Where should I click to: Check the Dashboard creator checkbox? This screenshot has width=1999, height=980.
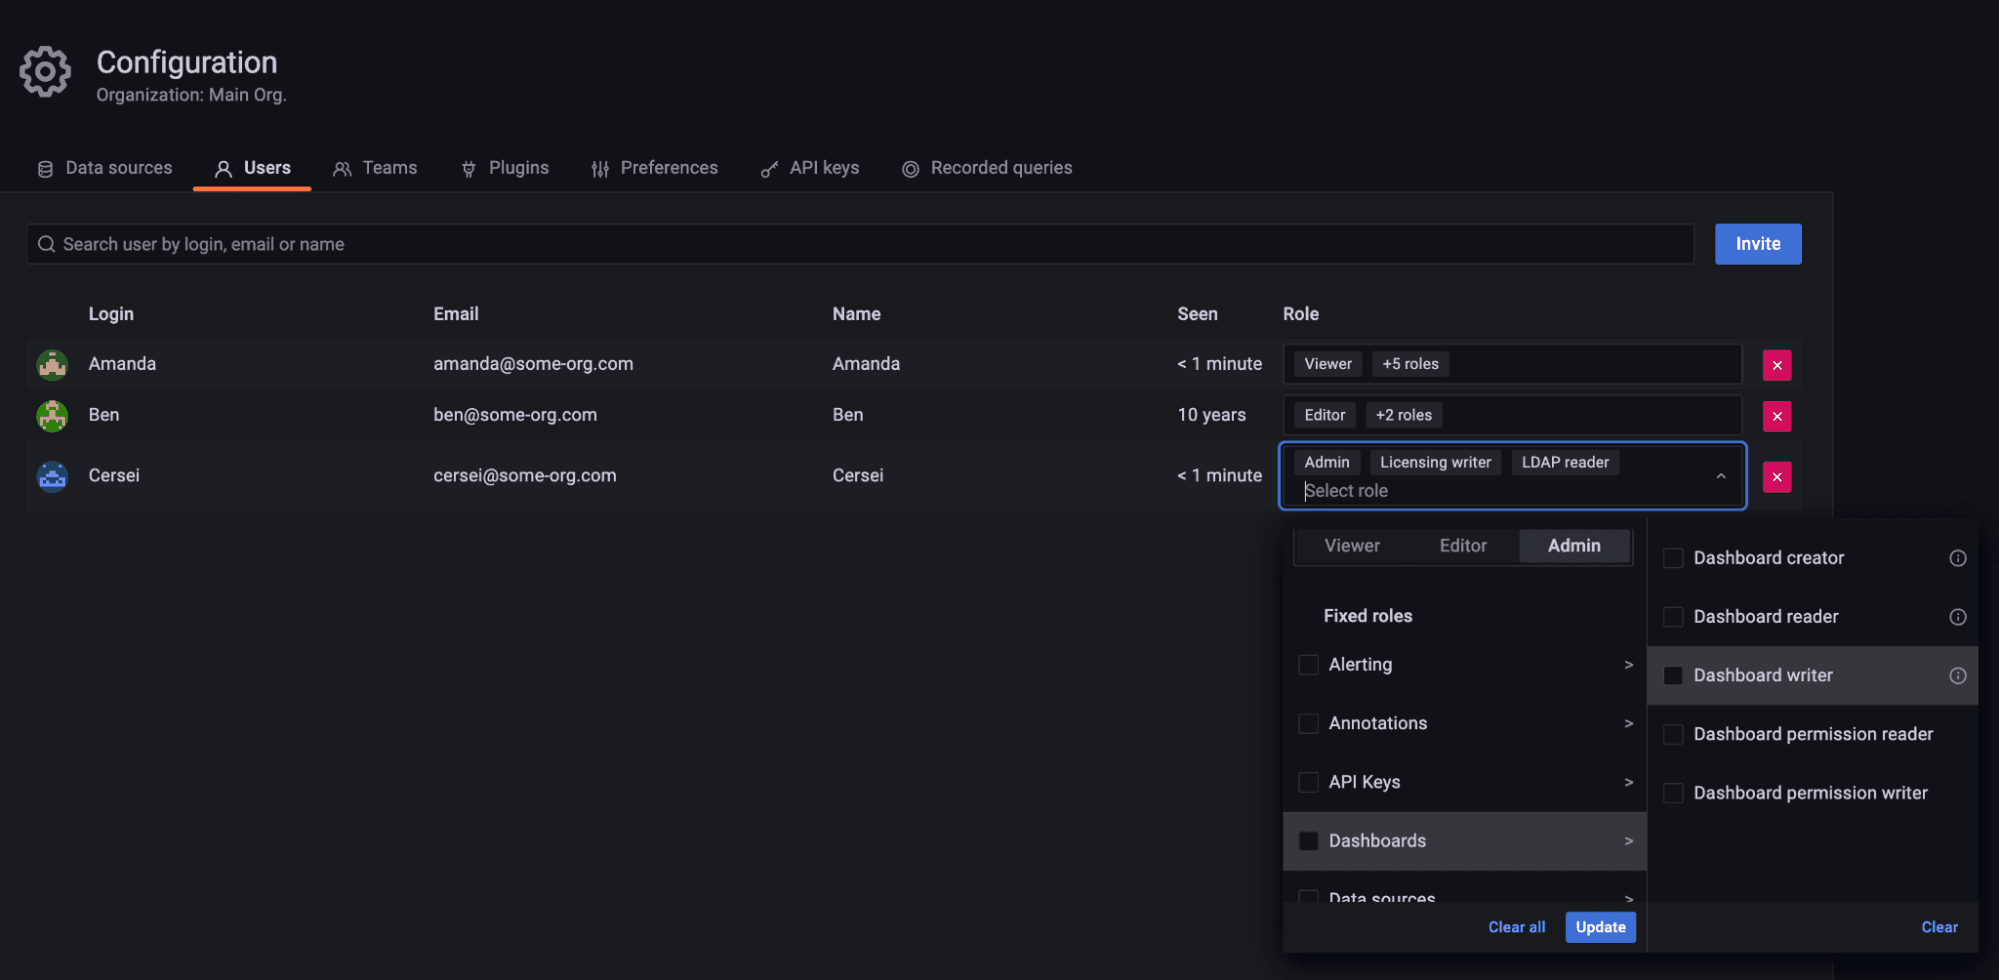(x=1672, y=558)
